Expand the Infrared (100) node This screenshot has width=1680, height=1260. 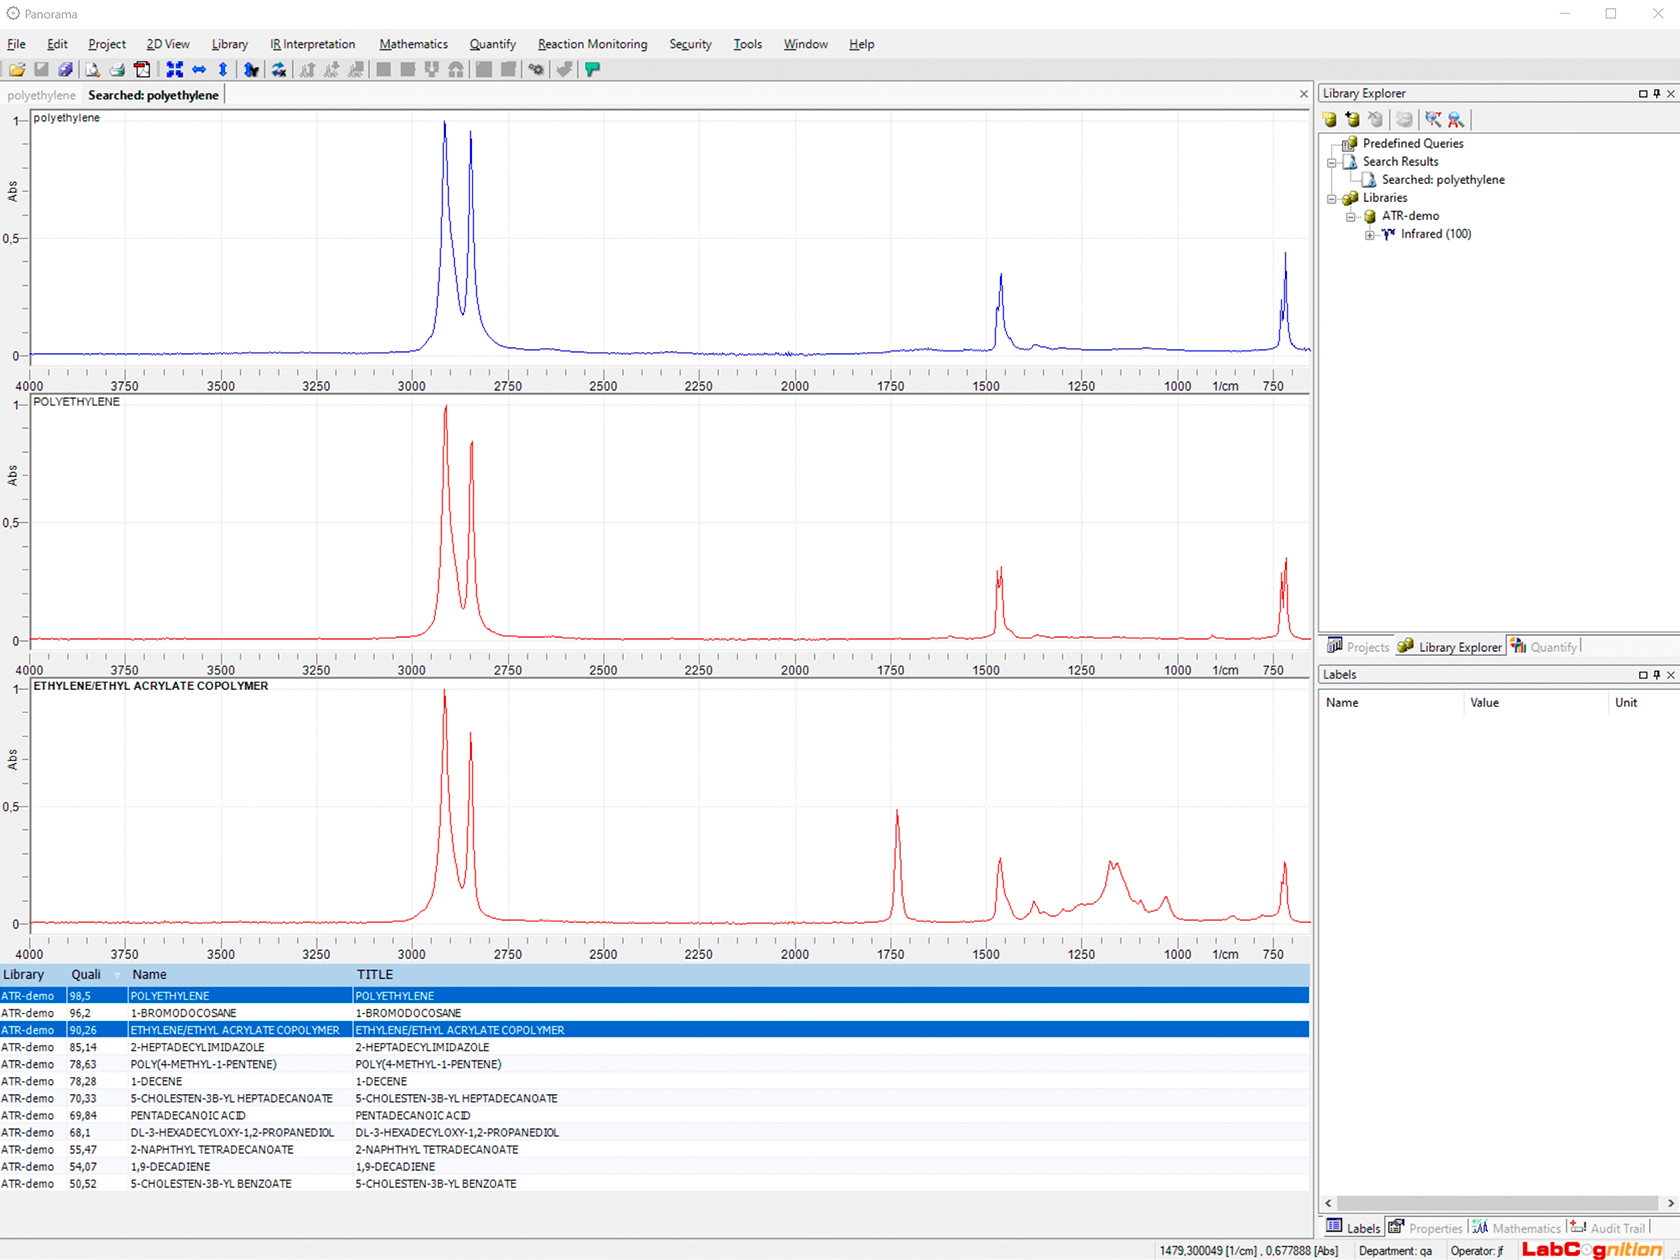(x=1370, y=234)
